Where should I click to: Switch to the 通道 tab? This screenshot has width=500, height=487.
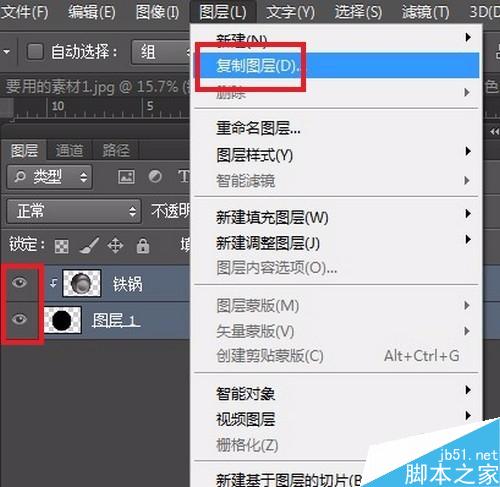pyautogui.click(x=69, y=151)
